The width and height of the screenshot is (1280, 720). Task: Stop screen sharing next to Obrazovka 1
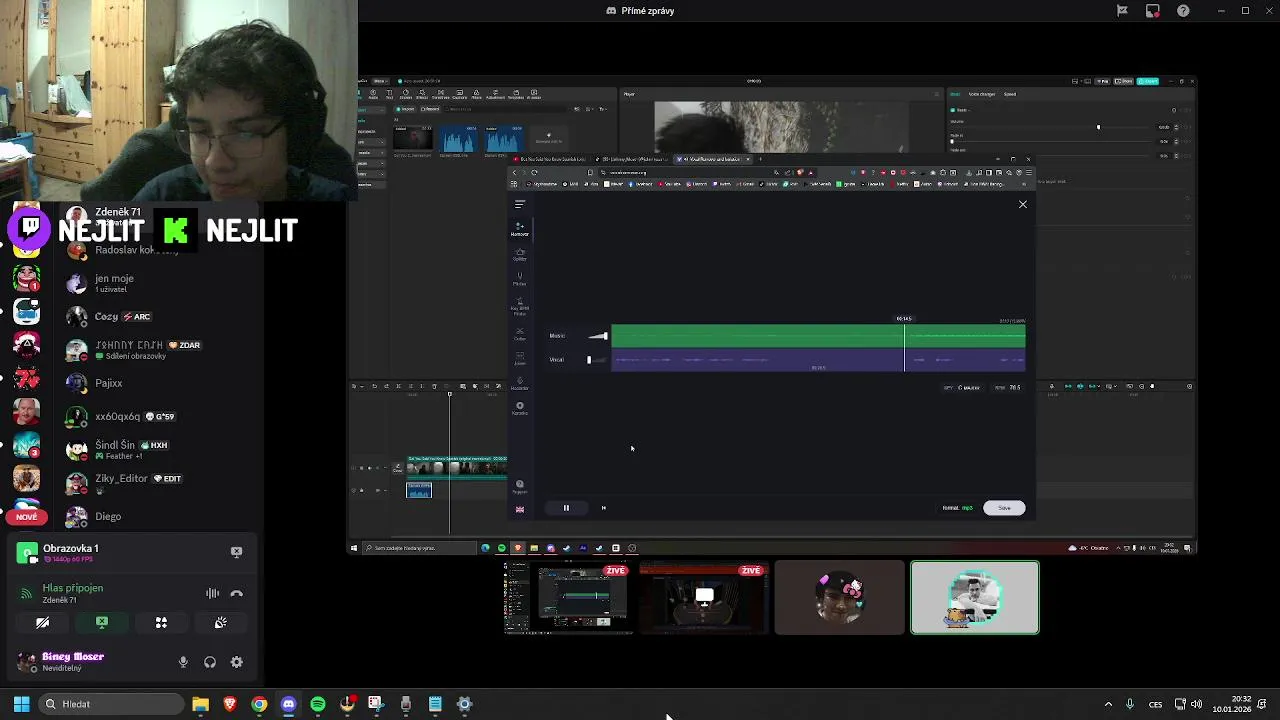(x=236, y=551)
